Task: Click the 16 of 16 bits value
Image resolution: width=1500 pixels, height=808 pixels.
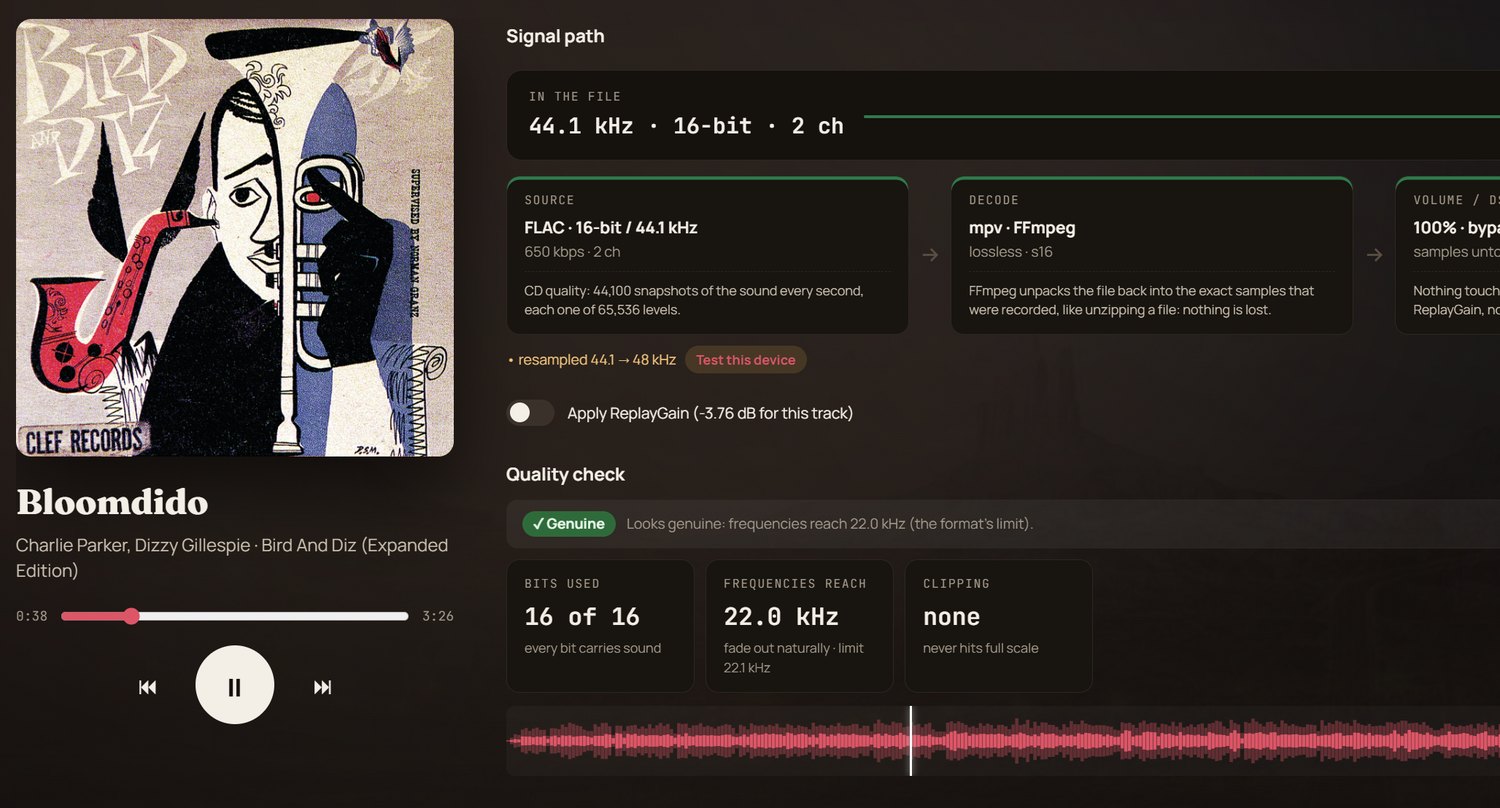Action: 582,617
